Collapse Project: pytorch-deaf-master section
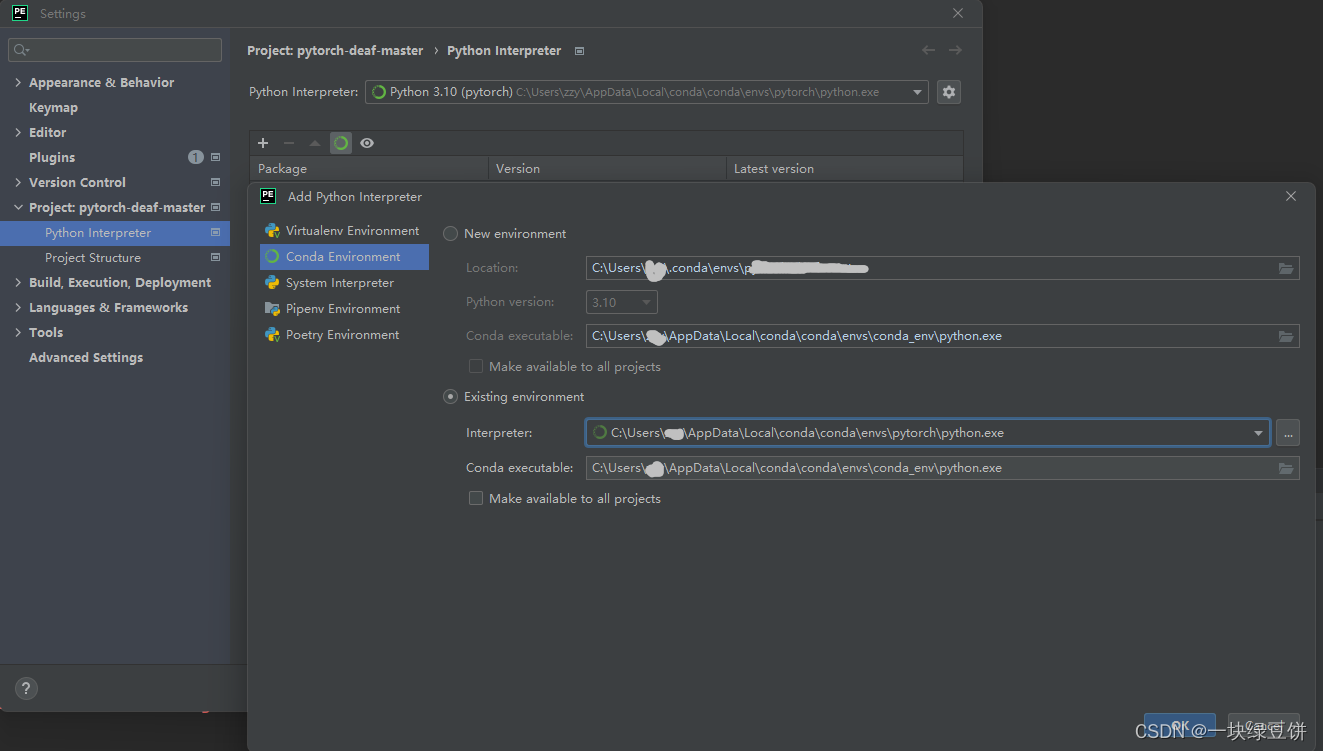The image size is (1323, 751). pos(18,207)
